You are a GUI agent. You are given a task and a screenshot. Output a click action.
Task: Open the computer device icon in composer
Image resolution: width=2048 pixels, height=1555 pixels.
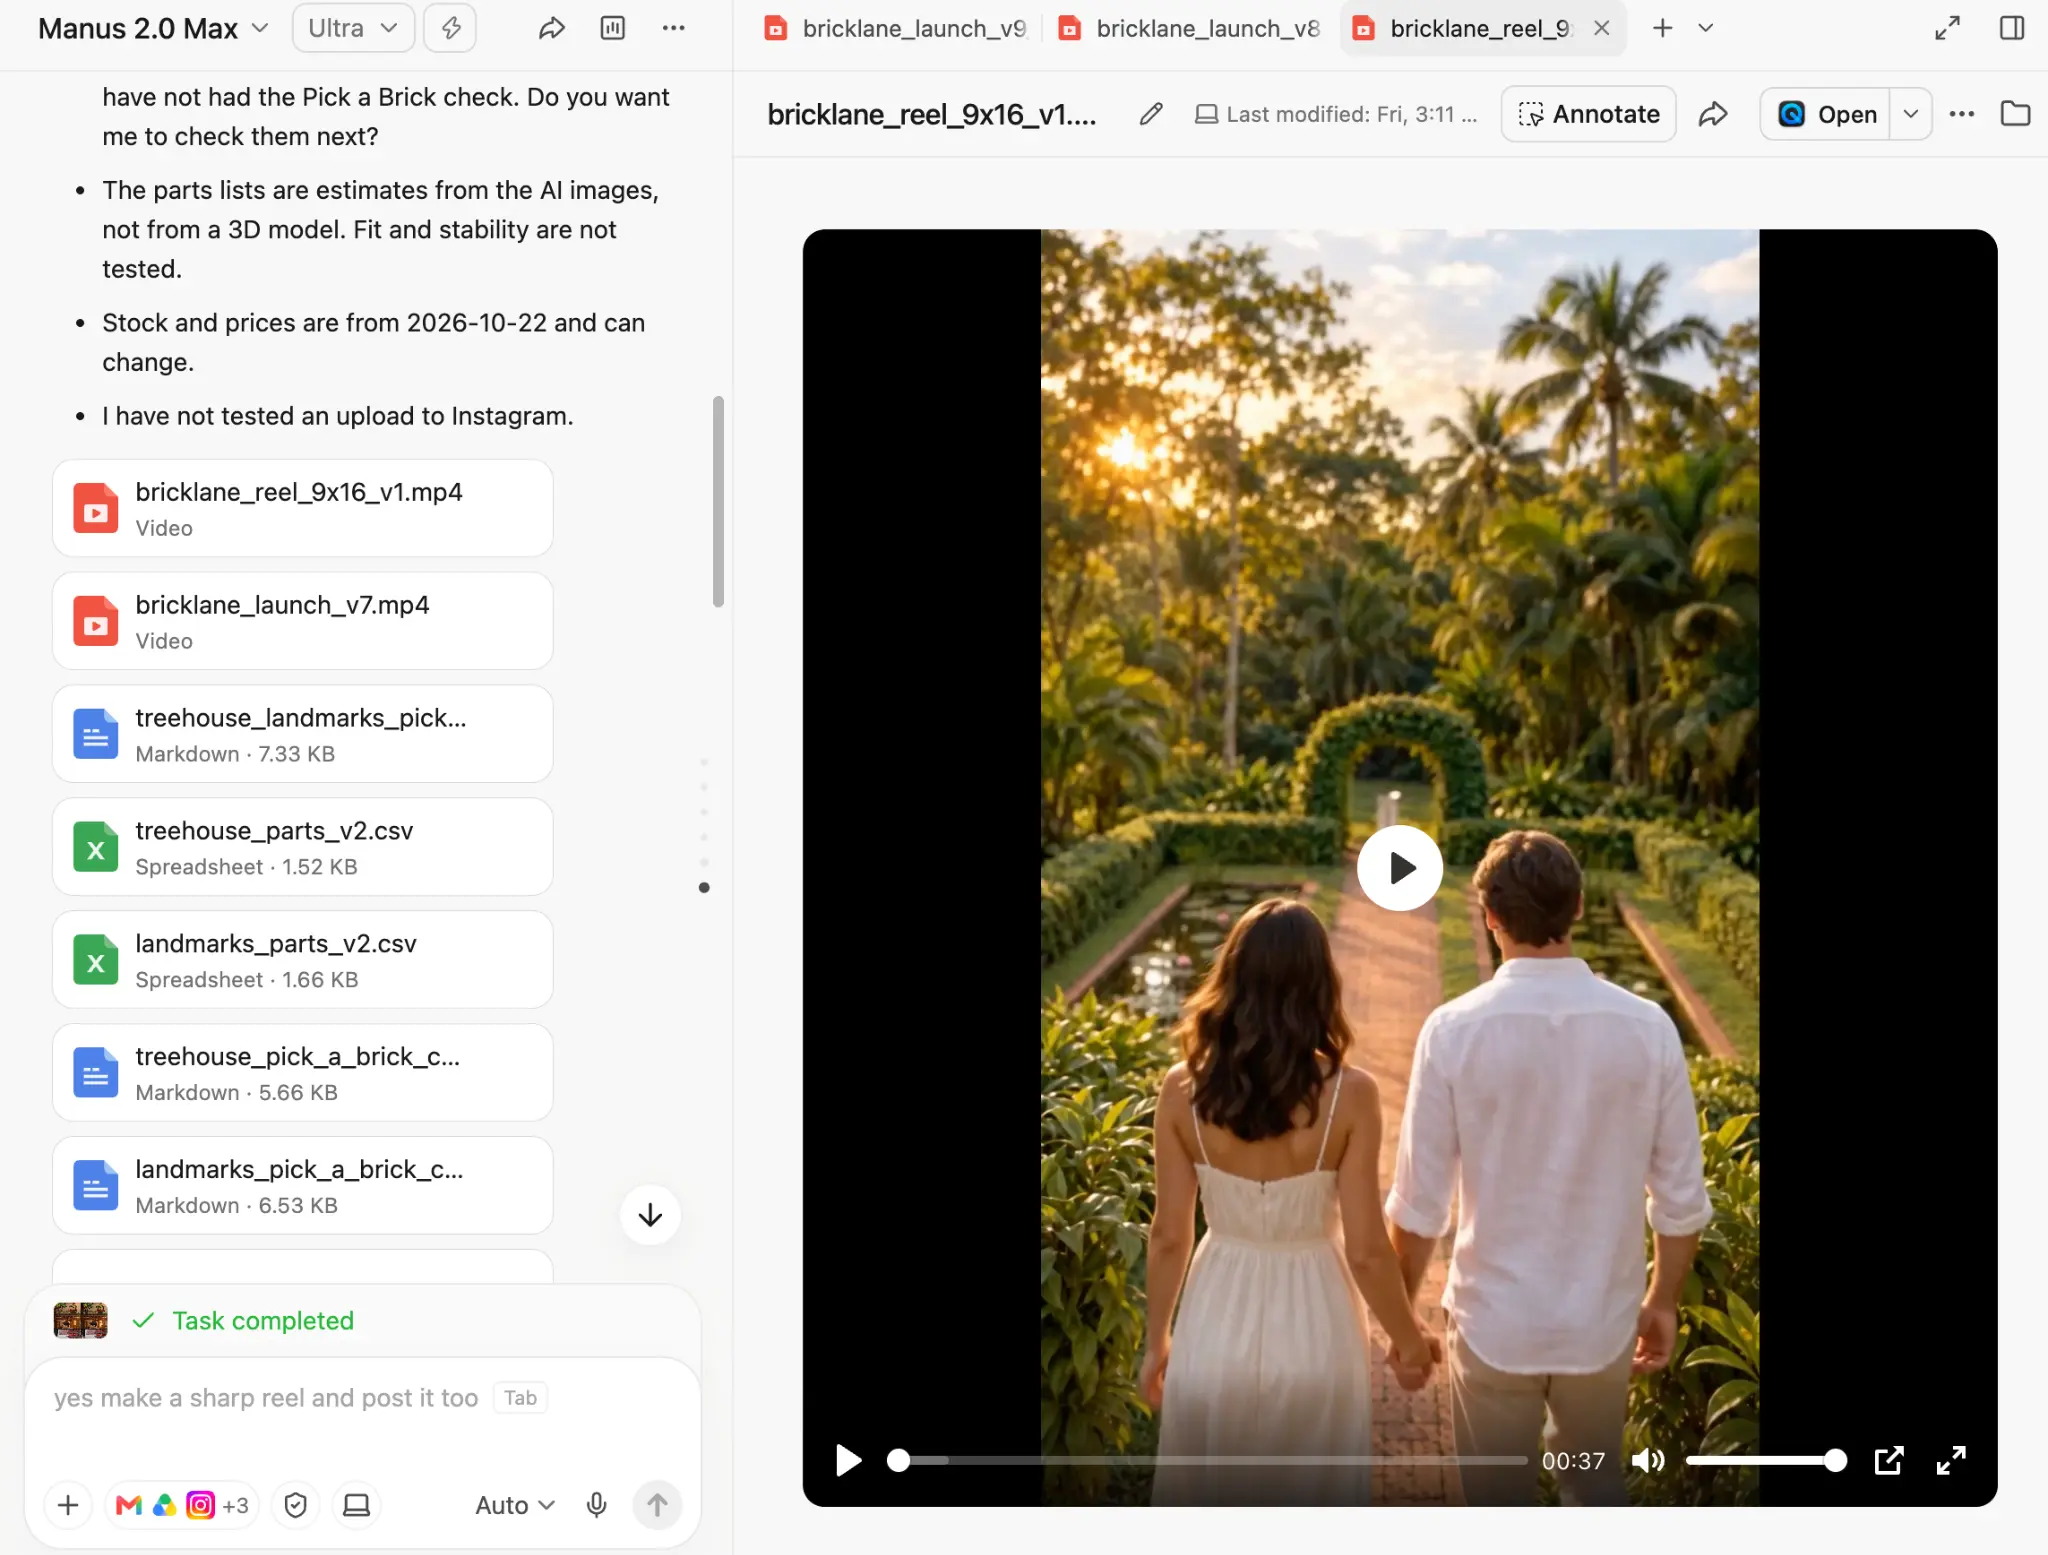357,1504
